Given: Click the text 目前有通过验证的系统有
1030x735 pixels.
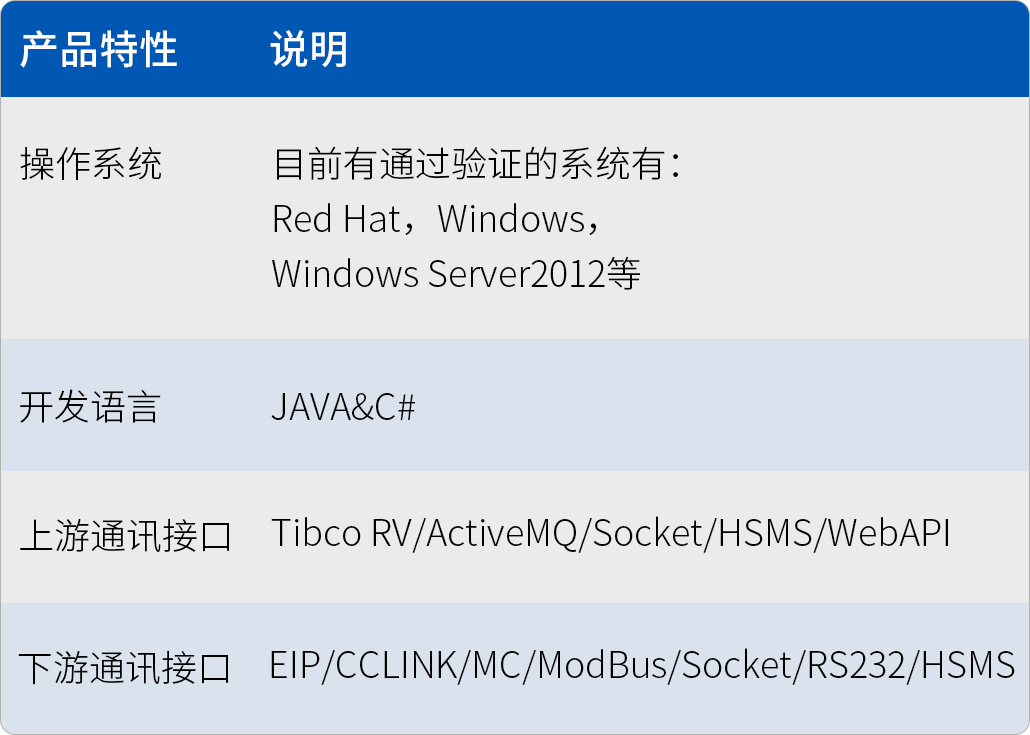Looking at the screenshot, I should pyautogui.click(x=468, y=165).
